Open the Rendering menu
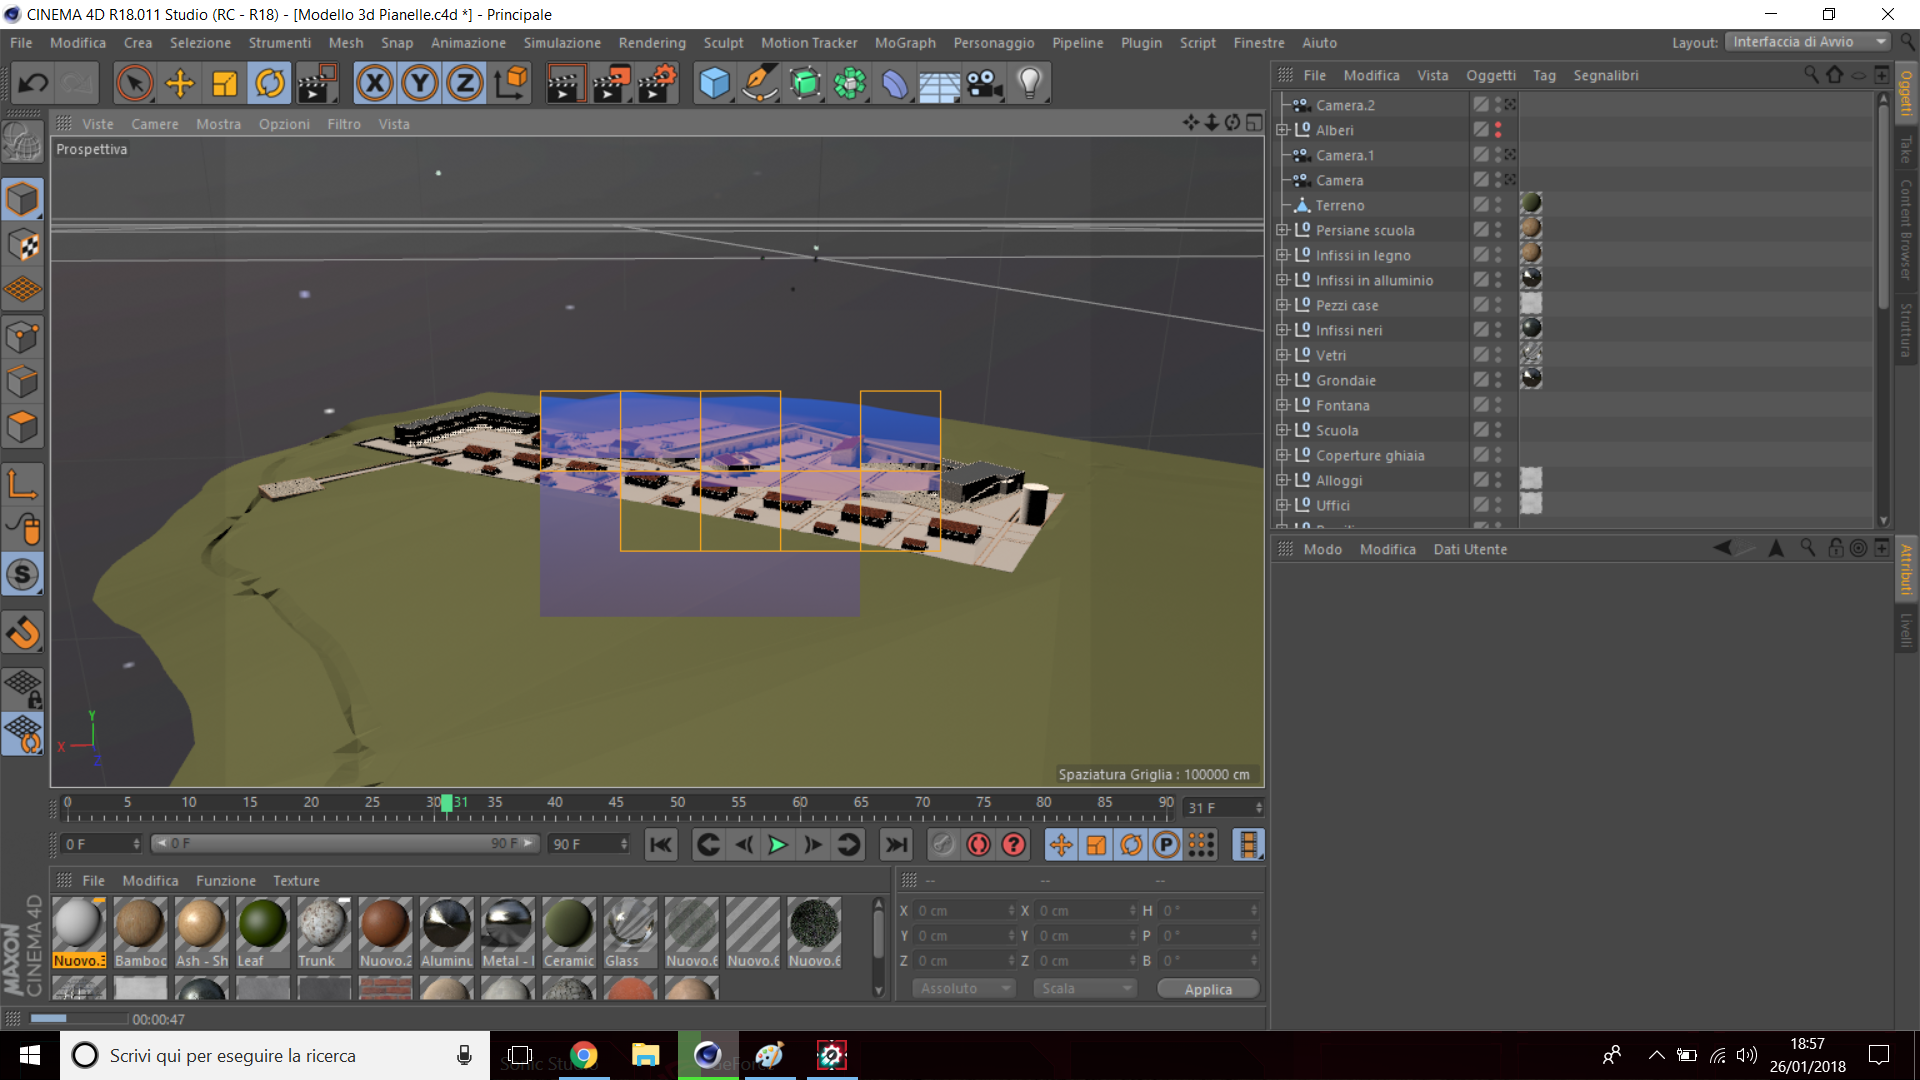The width and height of the screenshot is (1920, 1080). point(652,43)
